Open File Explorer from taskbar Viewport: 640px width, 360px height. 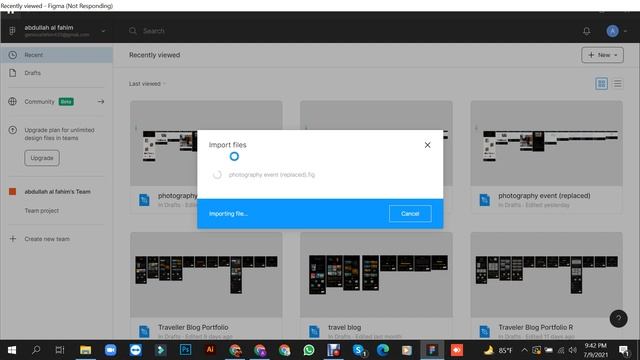pyautogui.click(x=85, y=350)
